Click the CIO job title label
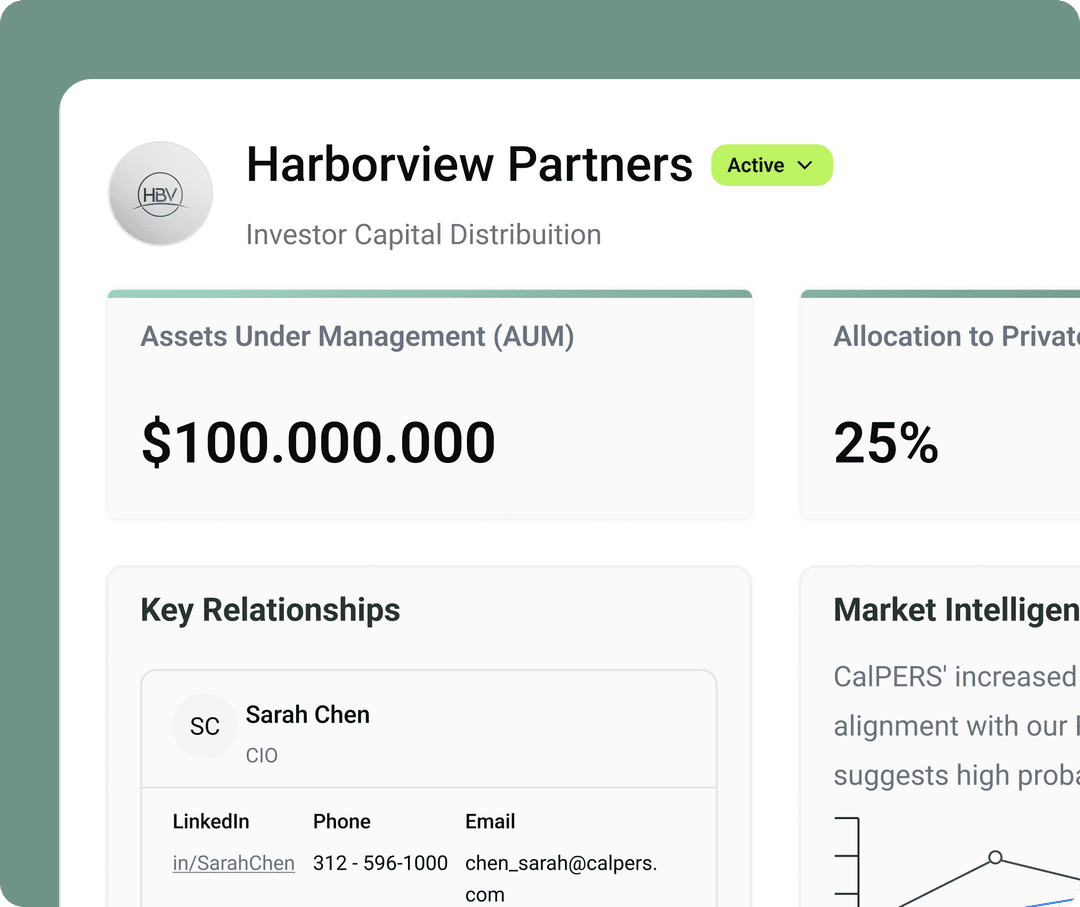Viewport: 1080px width, 907px height. (x=262, y=756)
